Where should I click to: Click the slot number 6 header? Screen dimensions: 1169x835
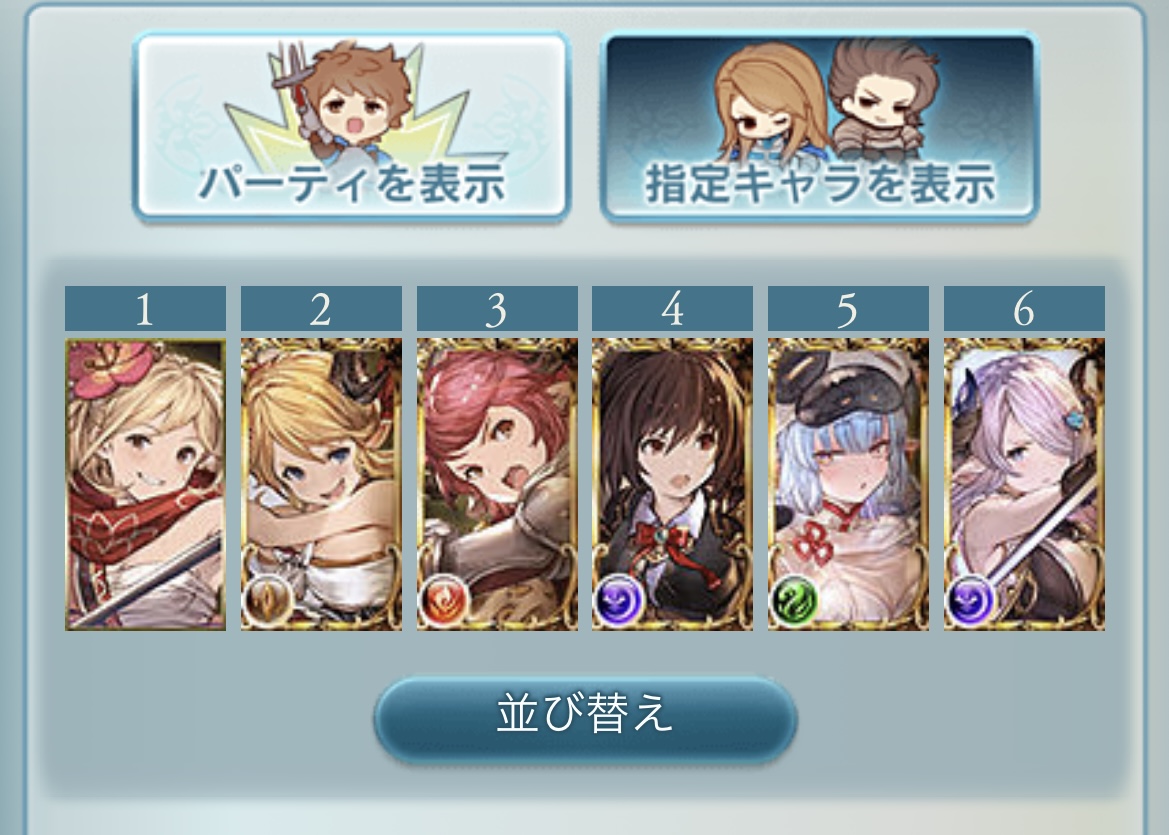coord(1024,308)
